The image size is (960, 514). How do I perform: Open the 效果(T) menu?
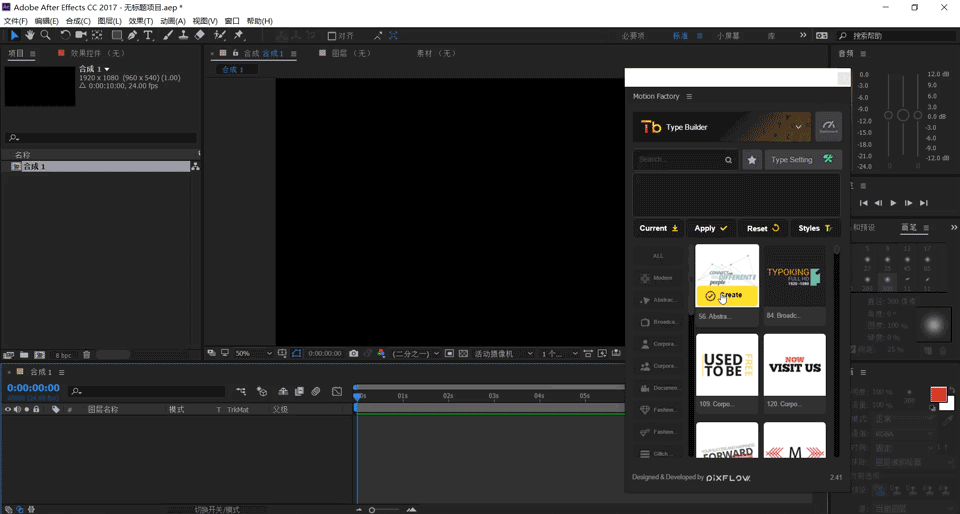pyautogui.click(x=141, y=21)
